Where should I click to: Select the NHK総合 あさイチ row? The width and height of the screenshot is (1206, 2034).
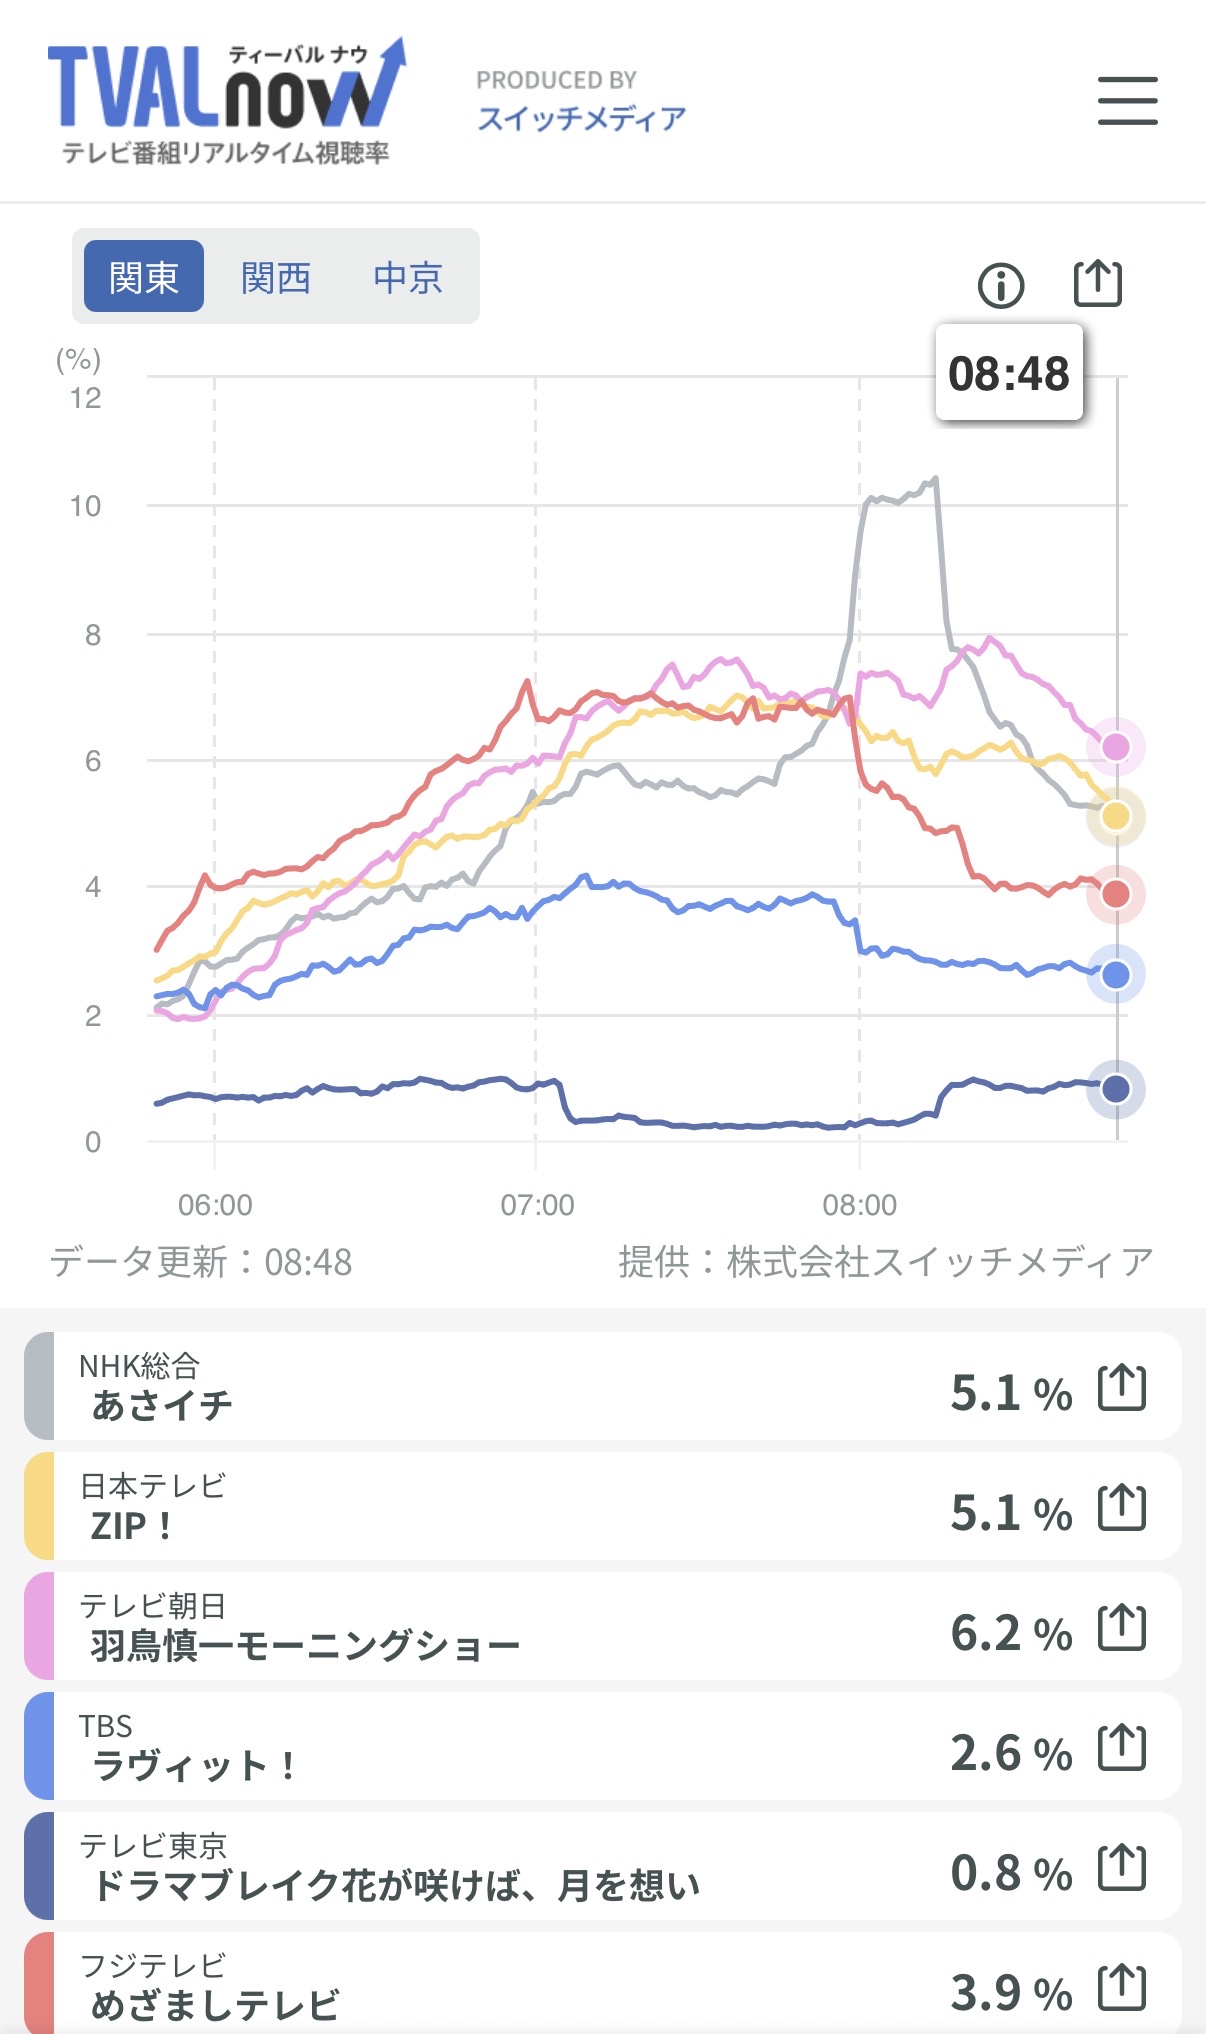click(500, 1387)
